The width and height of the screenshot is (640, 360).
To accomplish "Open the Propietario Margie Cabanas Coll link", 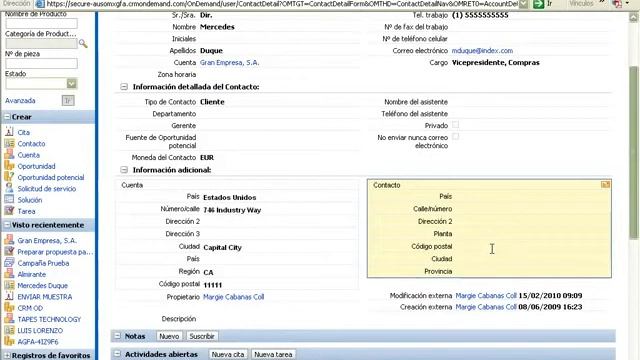I will coord(233,297).
